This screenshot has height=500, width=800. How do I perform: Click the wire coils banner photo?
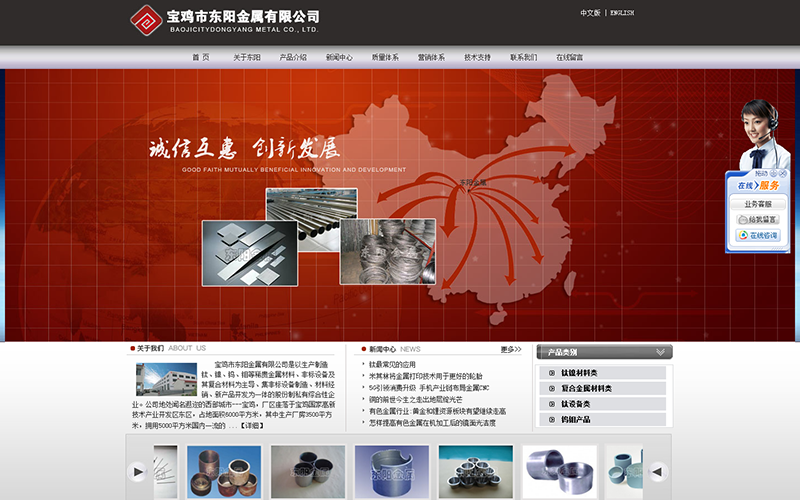[x=388, y=252]
